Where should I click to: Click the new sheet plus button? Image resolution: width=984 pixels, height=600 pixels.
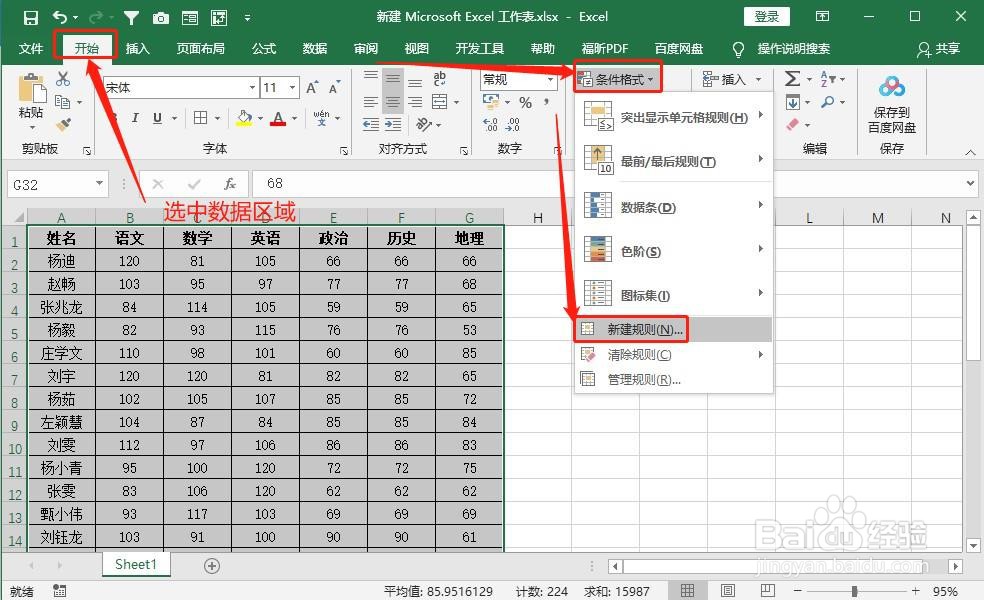(x=211, y=565)
